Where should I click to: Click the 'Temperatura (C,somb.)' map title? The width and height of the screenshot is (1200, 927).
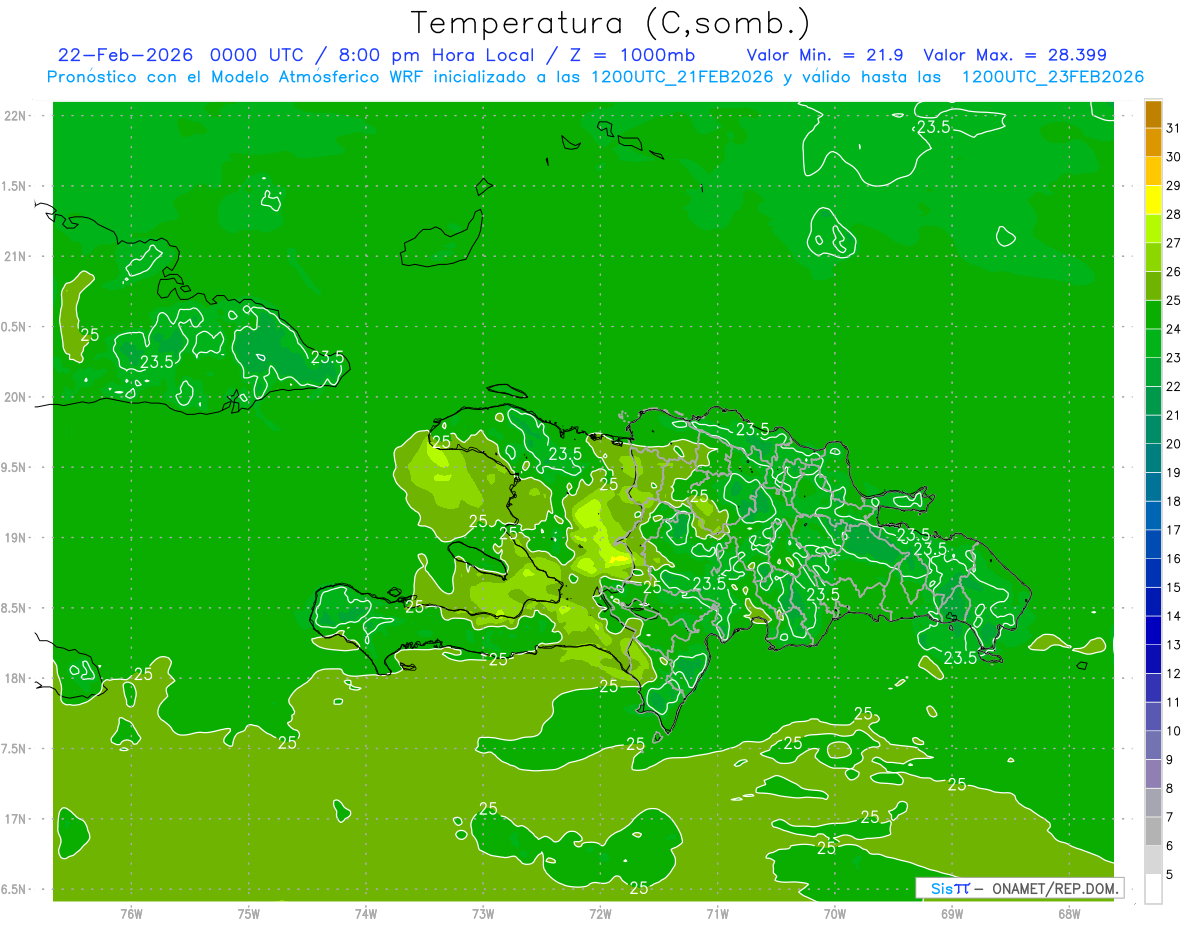coord(610,24)
